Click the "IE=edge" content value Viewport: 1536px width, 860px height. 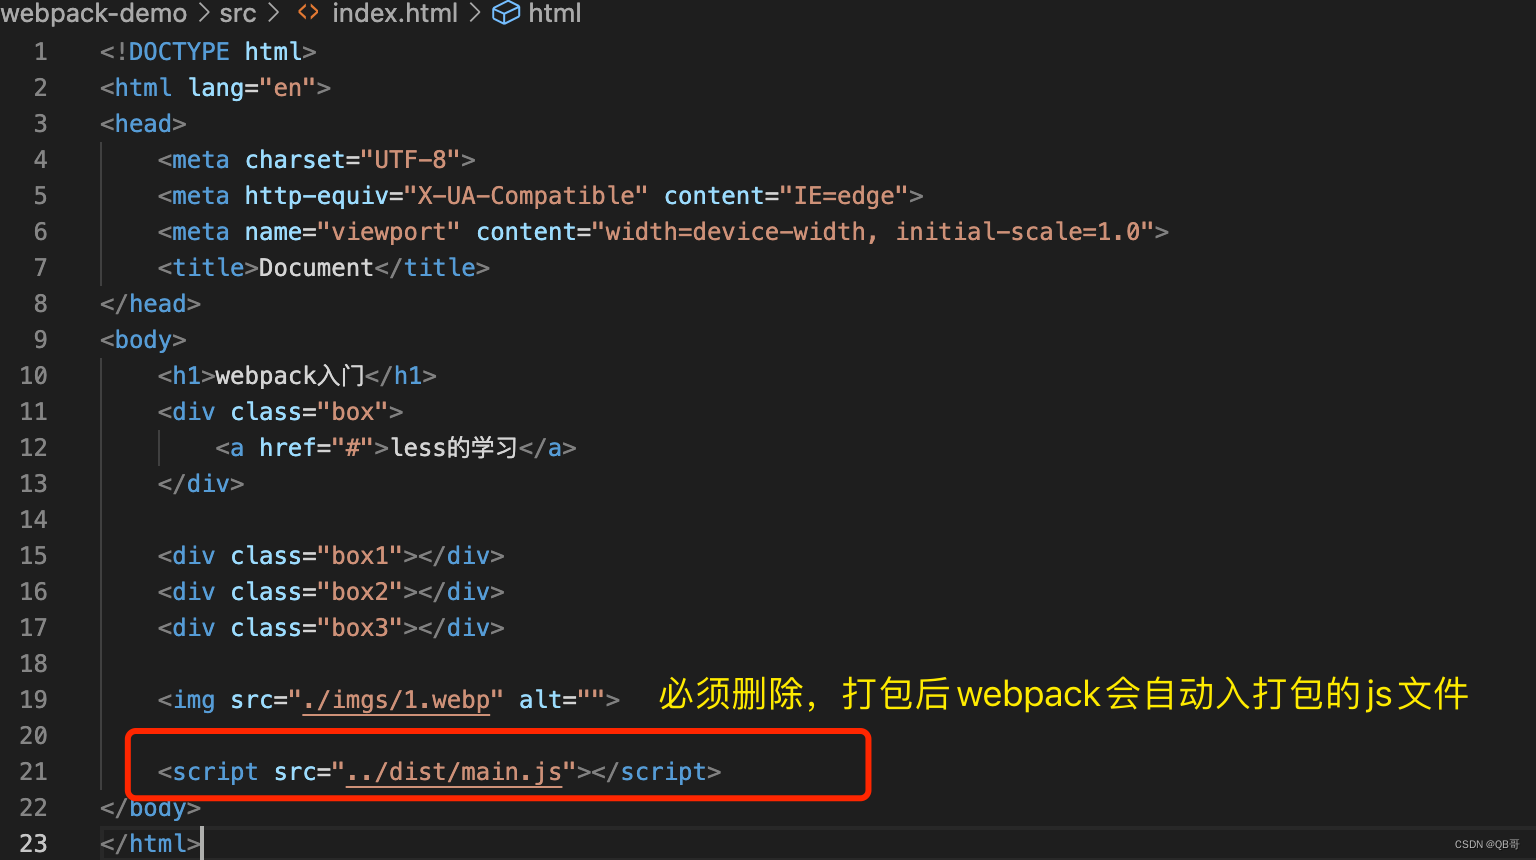[844, 196]
